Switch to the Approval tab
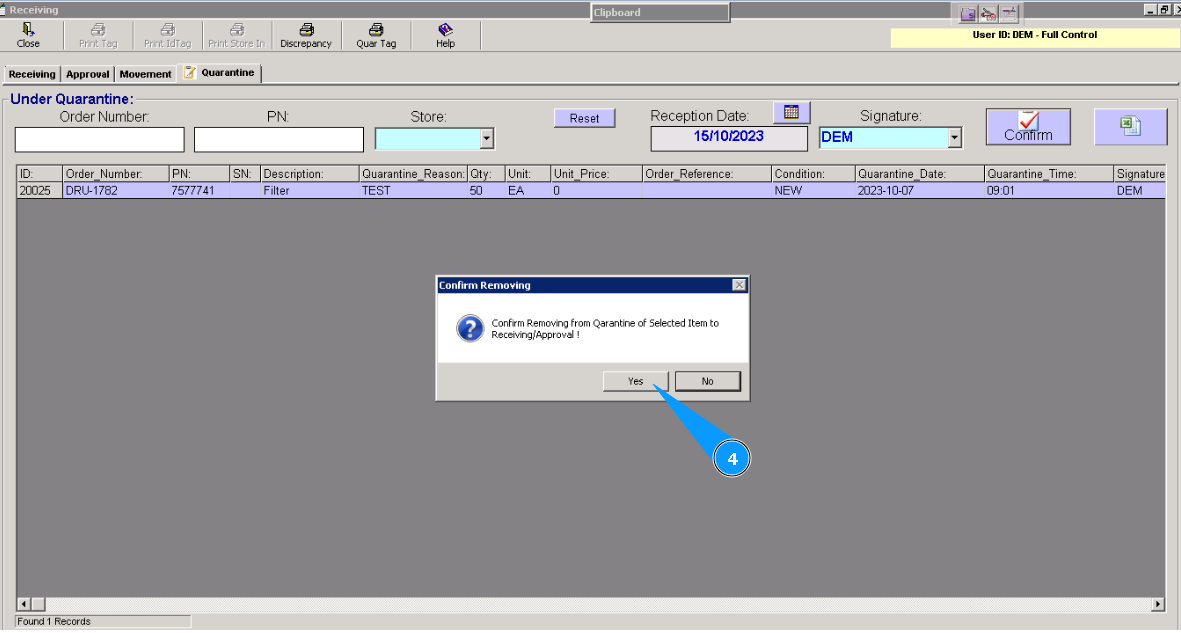1181x633 pixels. (87, 73)
